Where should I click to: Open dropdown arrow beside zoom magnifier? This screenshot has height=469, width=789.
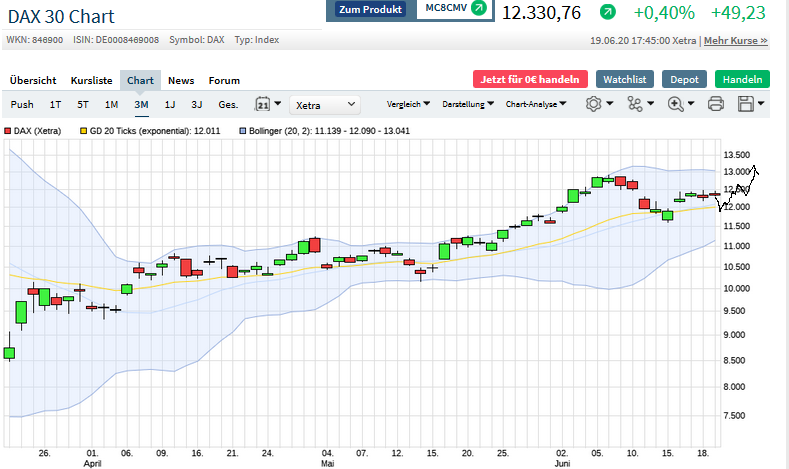coord(691,103)
